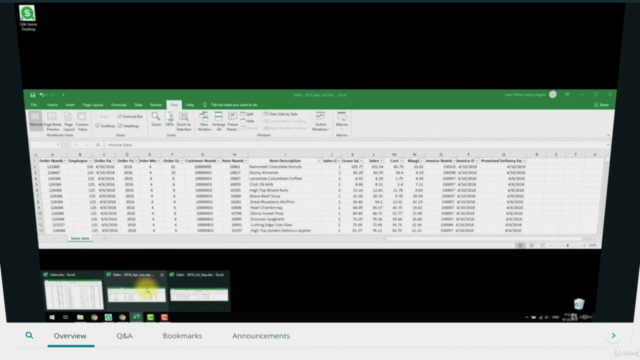
Task: Click the Split window option
Action: coord(247,114)
